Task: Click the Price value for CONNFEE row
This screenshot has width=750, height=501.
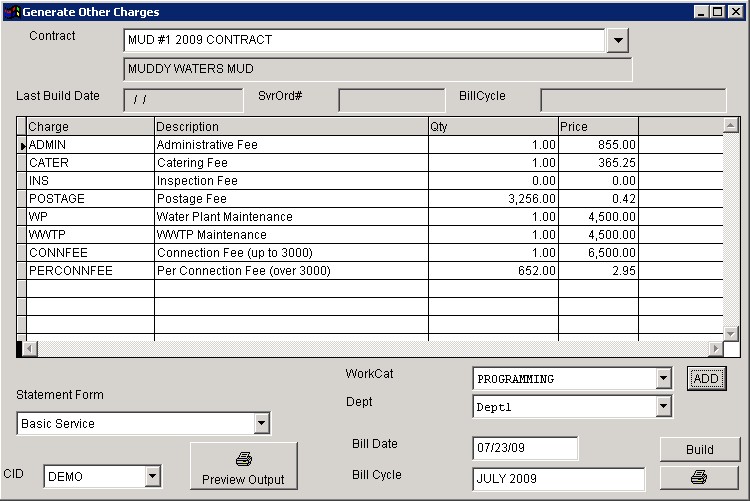Action: pyautogui.click(x=598, y=253)
